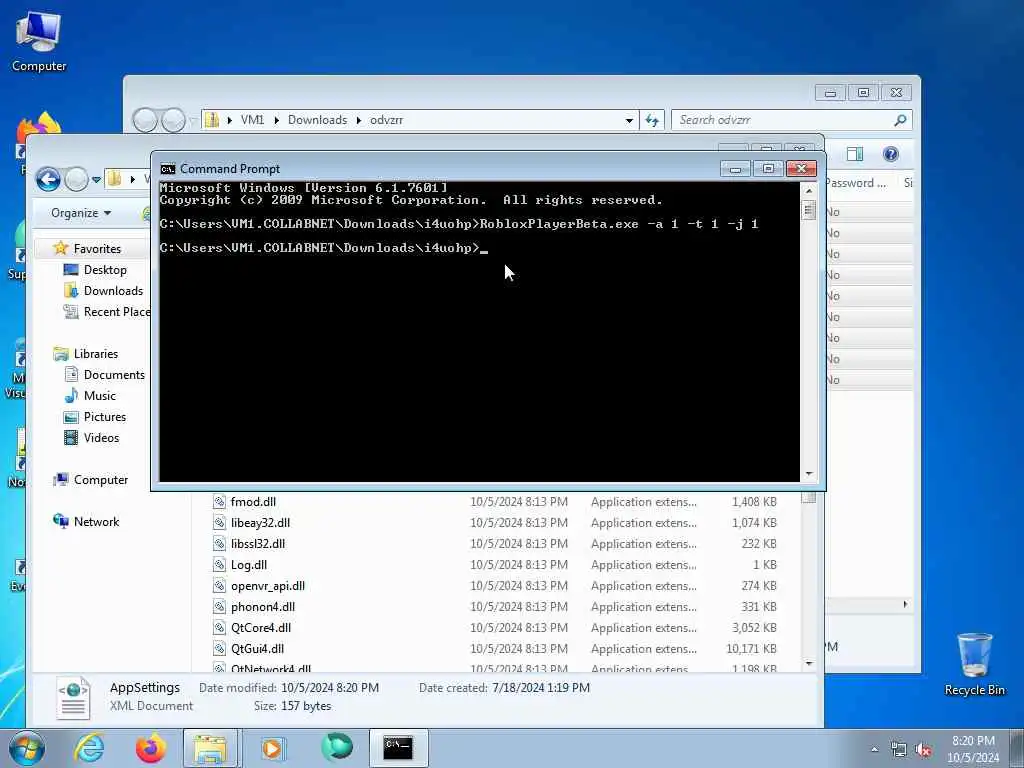The image size is (1024, 768).
Task: Click Downloads in odvzrr address bar
Action: point(317,120)
